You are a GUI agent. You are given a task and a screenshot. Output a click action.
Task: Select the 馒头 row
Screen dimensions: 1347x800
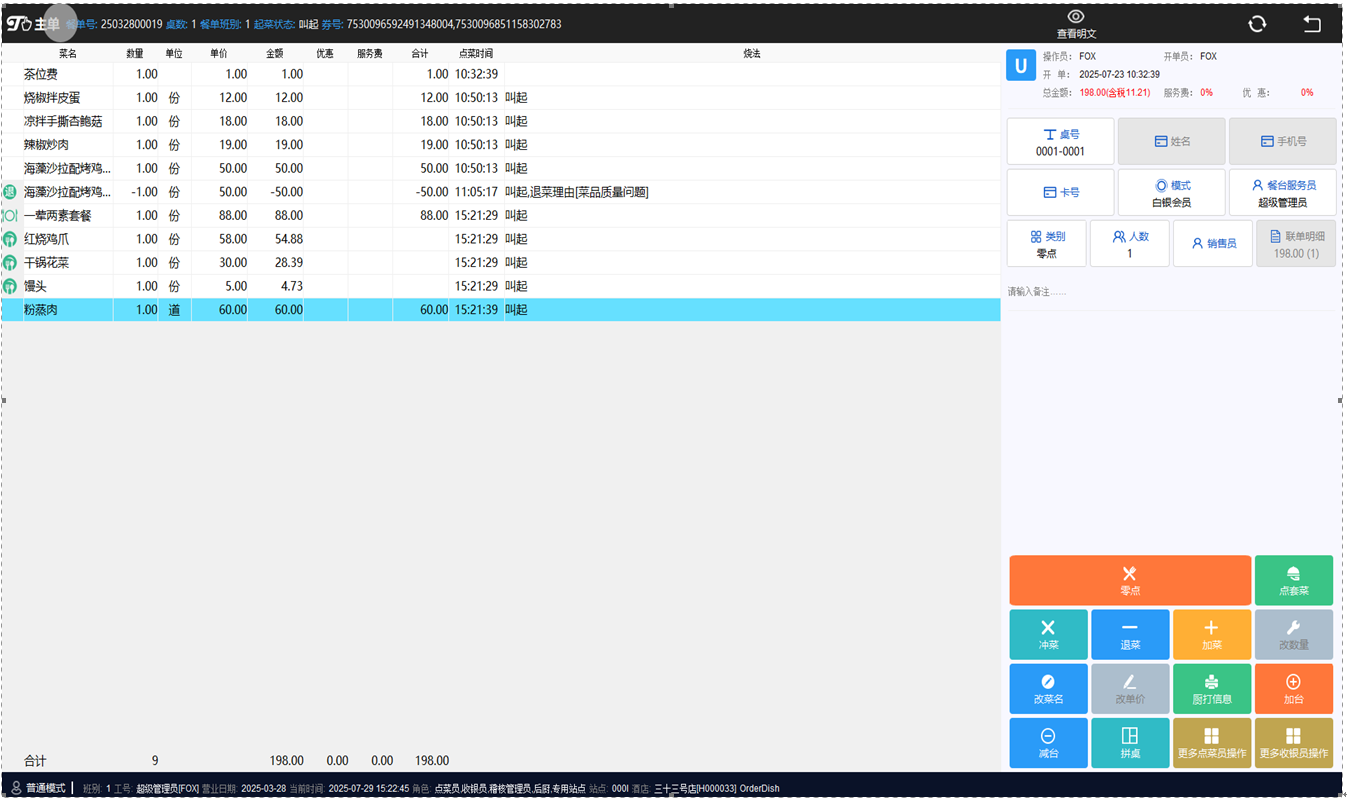[x=501, y=286]
